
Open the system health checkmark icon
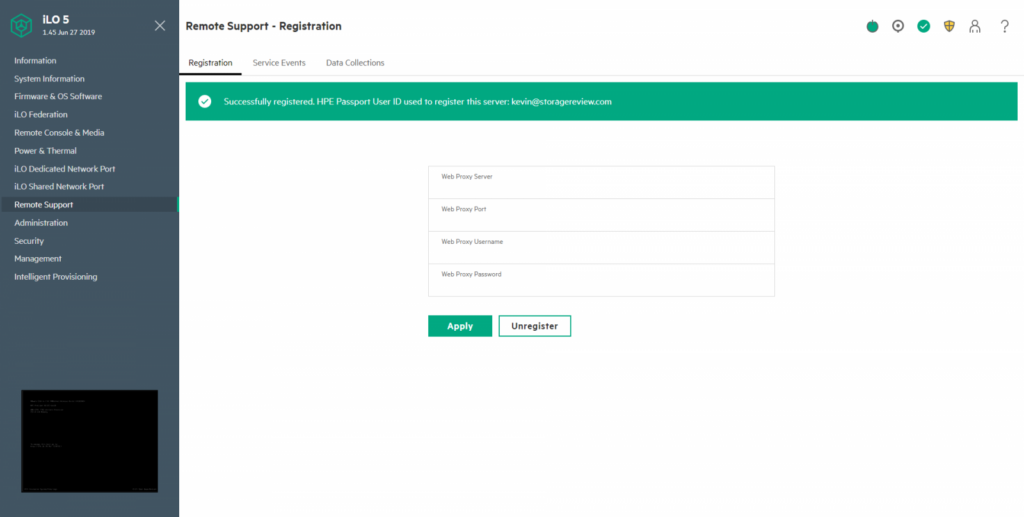click(x=923, y=26)
